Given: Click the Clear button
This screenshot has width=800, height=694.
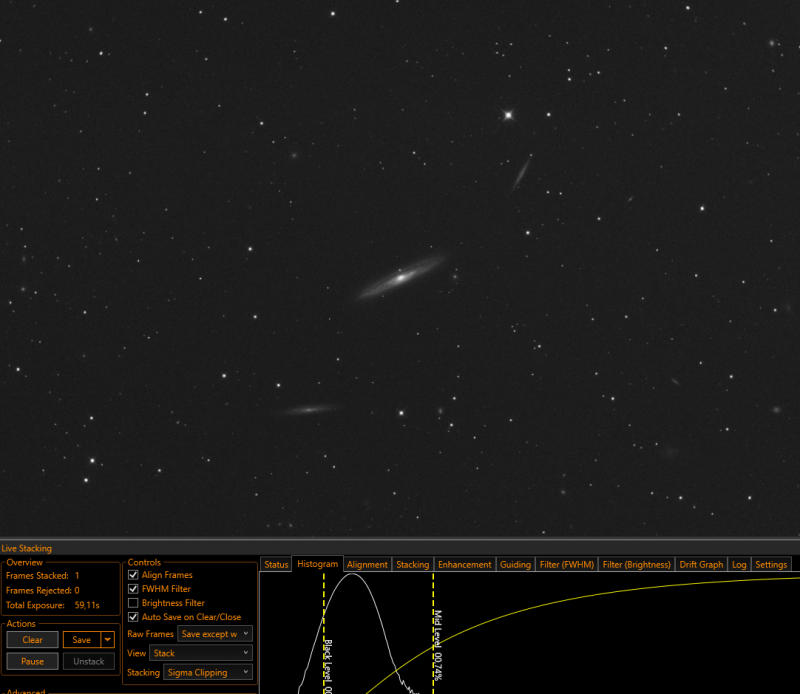Looking at the screenshot, I should pos(33,640).
